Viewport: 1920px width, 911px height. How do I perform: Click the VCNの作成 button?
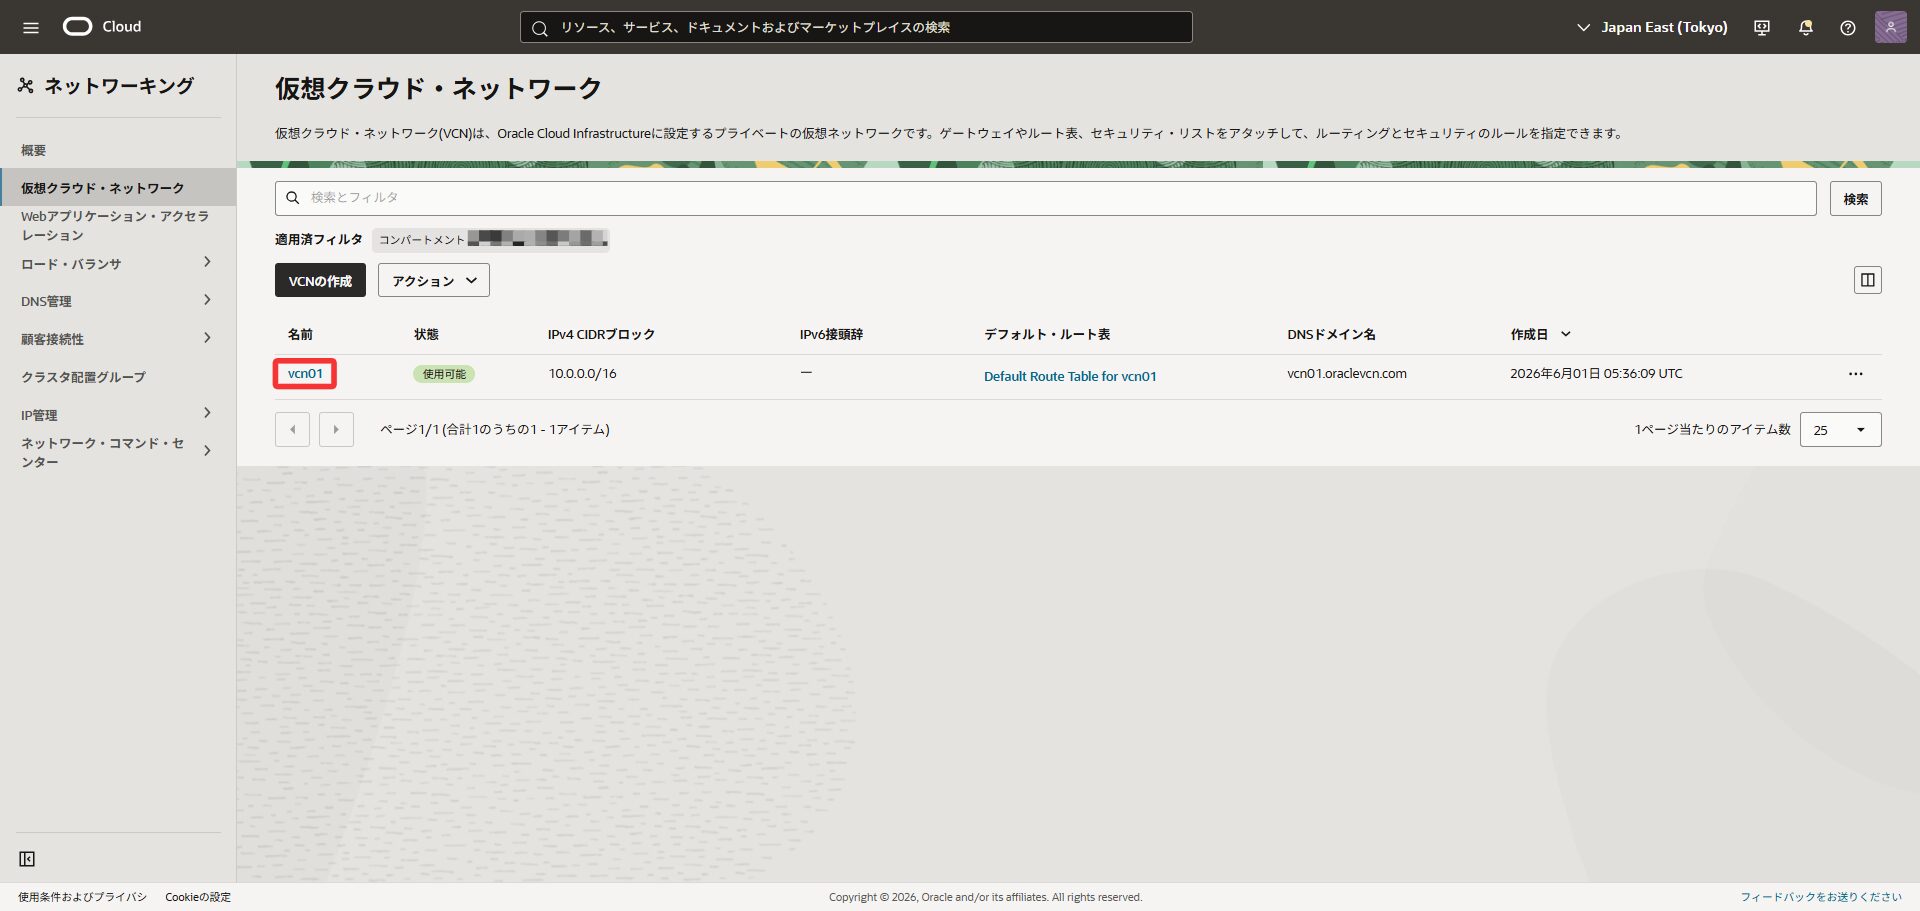(320, 281)
